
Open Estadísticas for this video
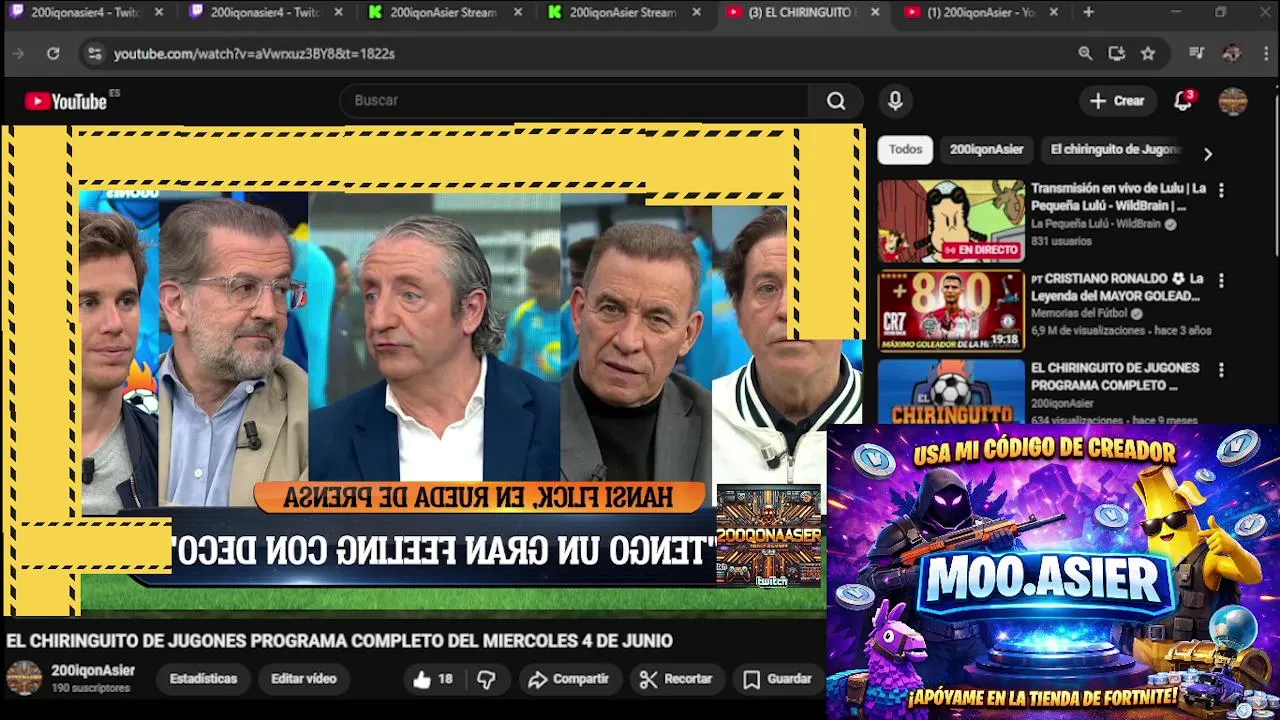point(203,679)
